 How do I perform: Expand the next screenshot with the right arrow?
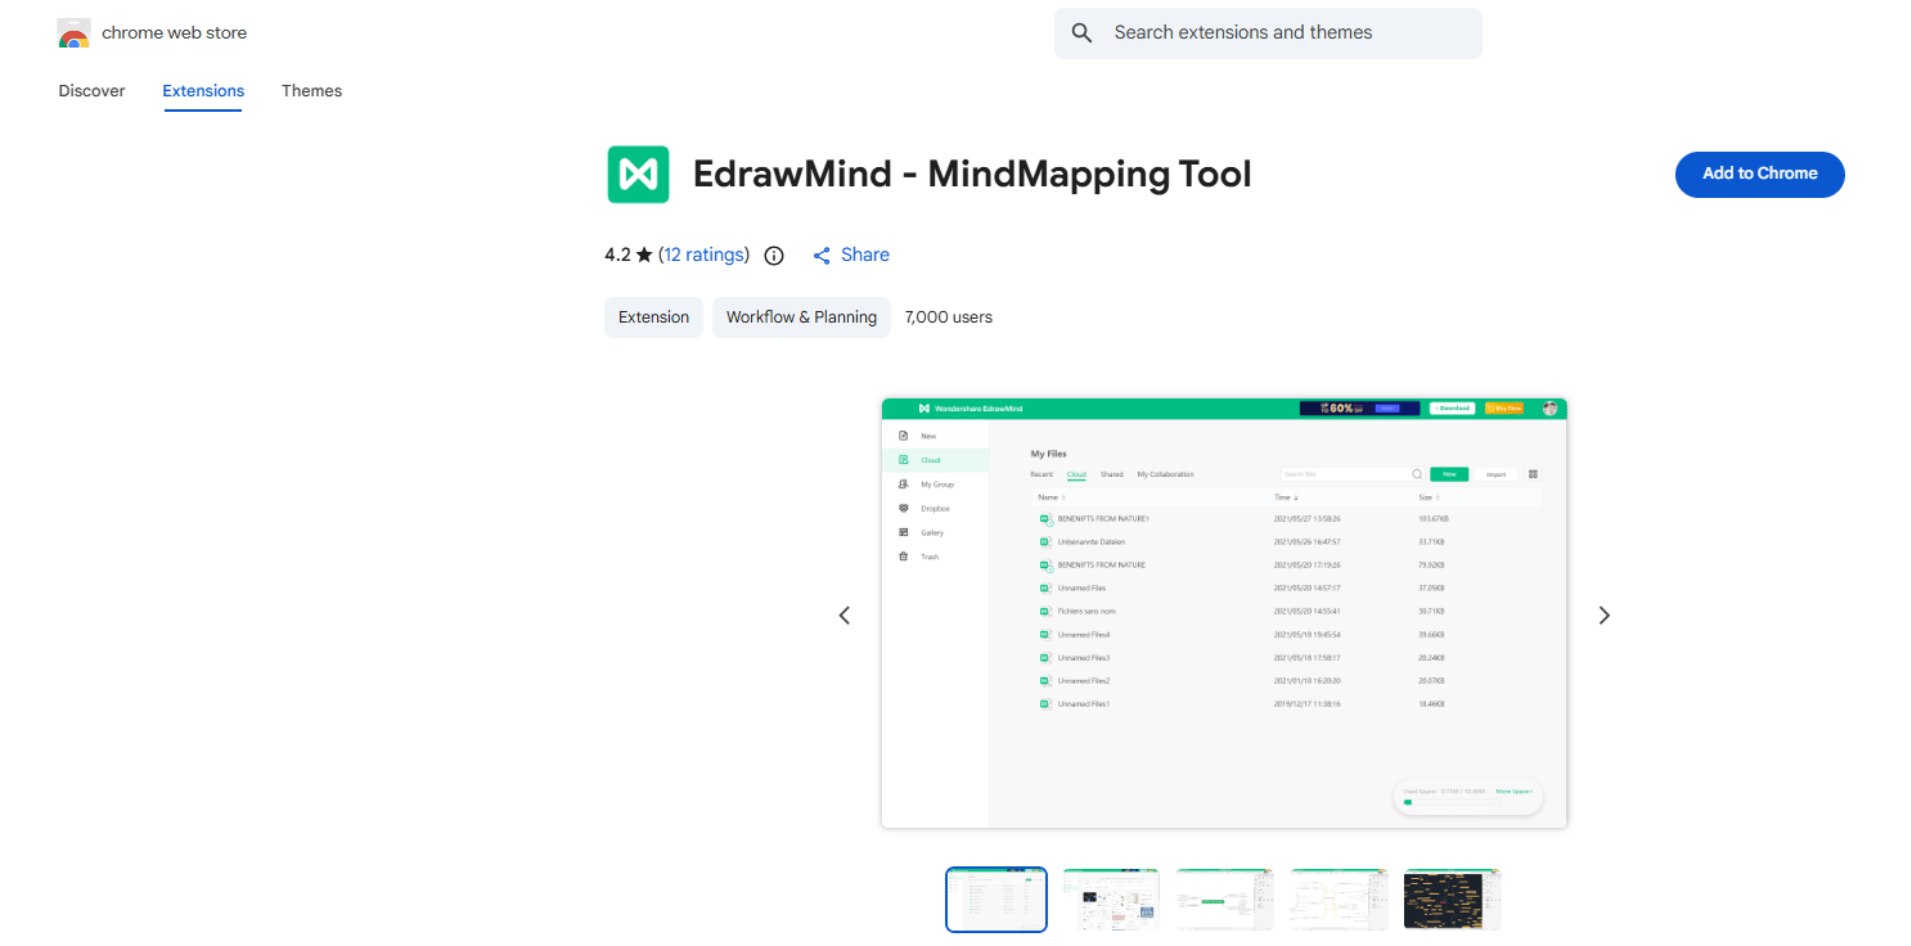point(1604,614)
